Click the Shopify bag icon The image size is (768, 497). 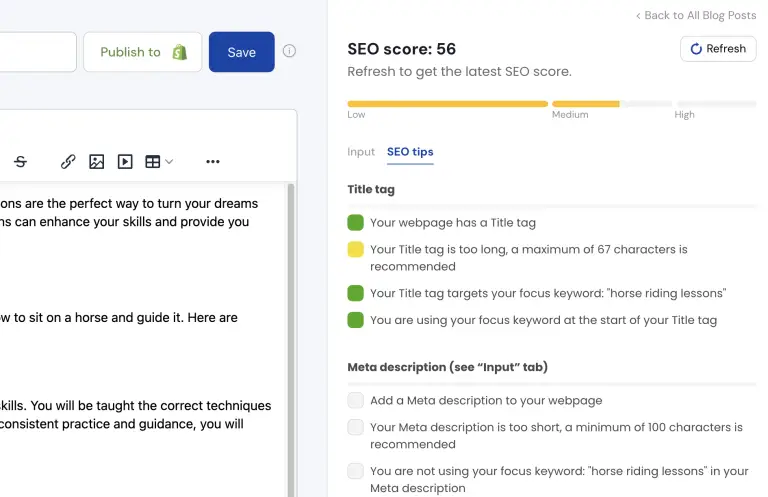(180, 52)
